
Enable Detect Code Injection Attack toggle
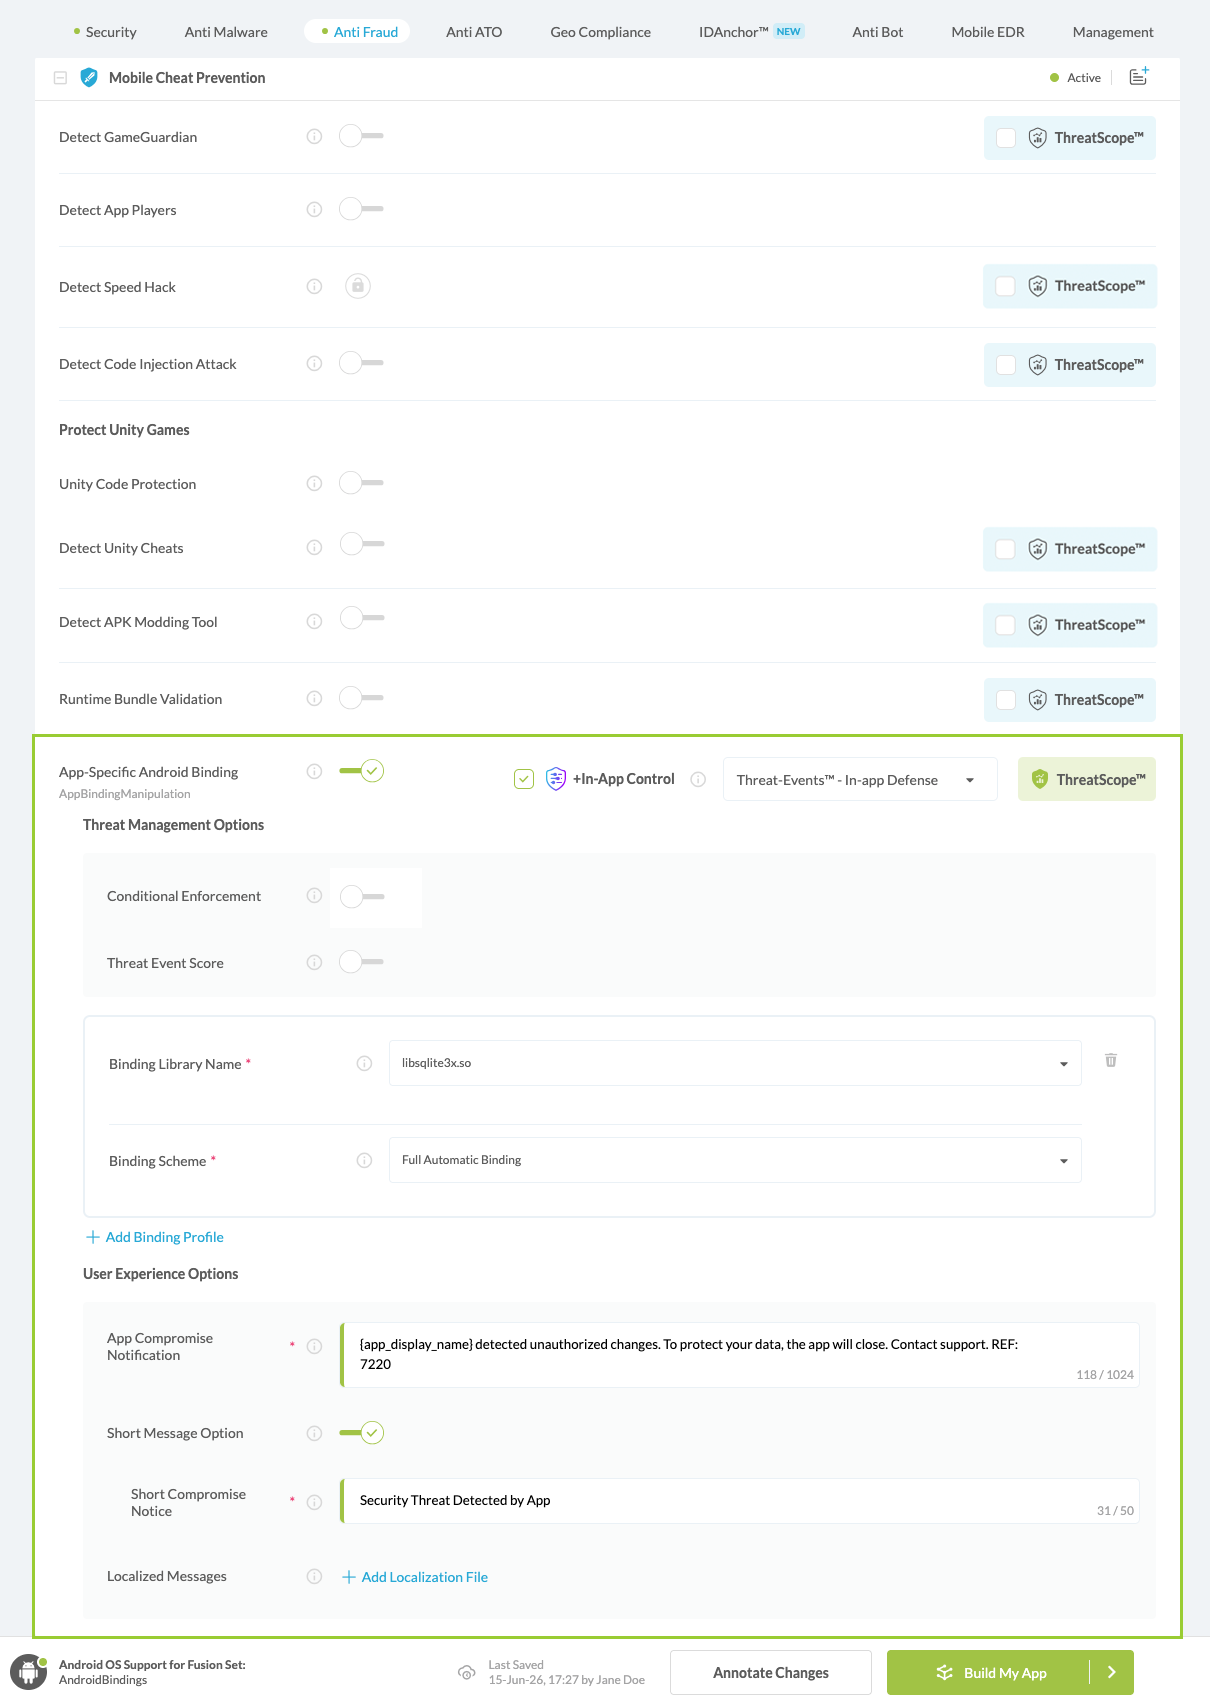(361, 363)
